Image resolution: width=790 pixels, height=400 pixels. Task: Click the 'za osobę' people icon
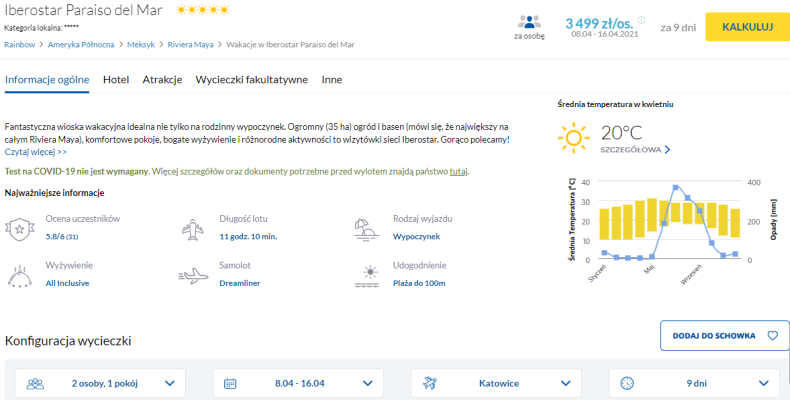[x=529, y=22]
